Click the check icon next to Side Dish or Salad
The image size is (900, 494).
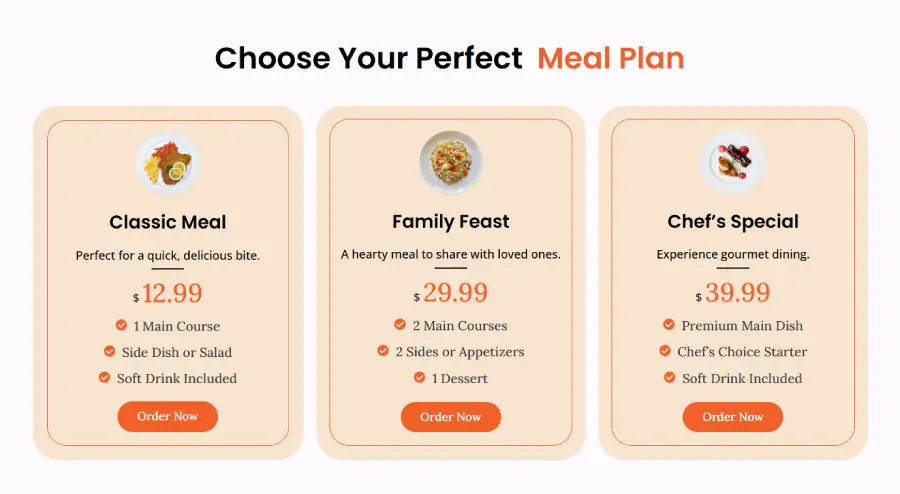coord(110,351)
